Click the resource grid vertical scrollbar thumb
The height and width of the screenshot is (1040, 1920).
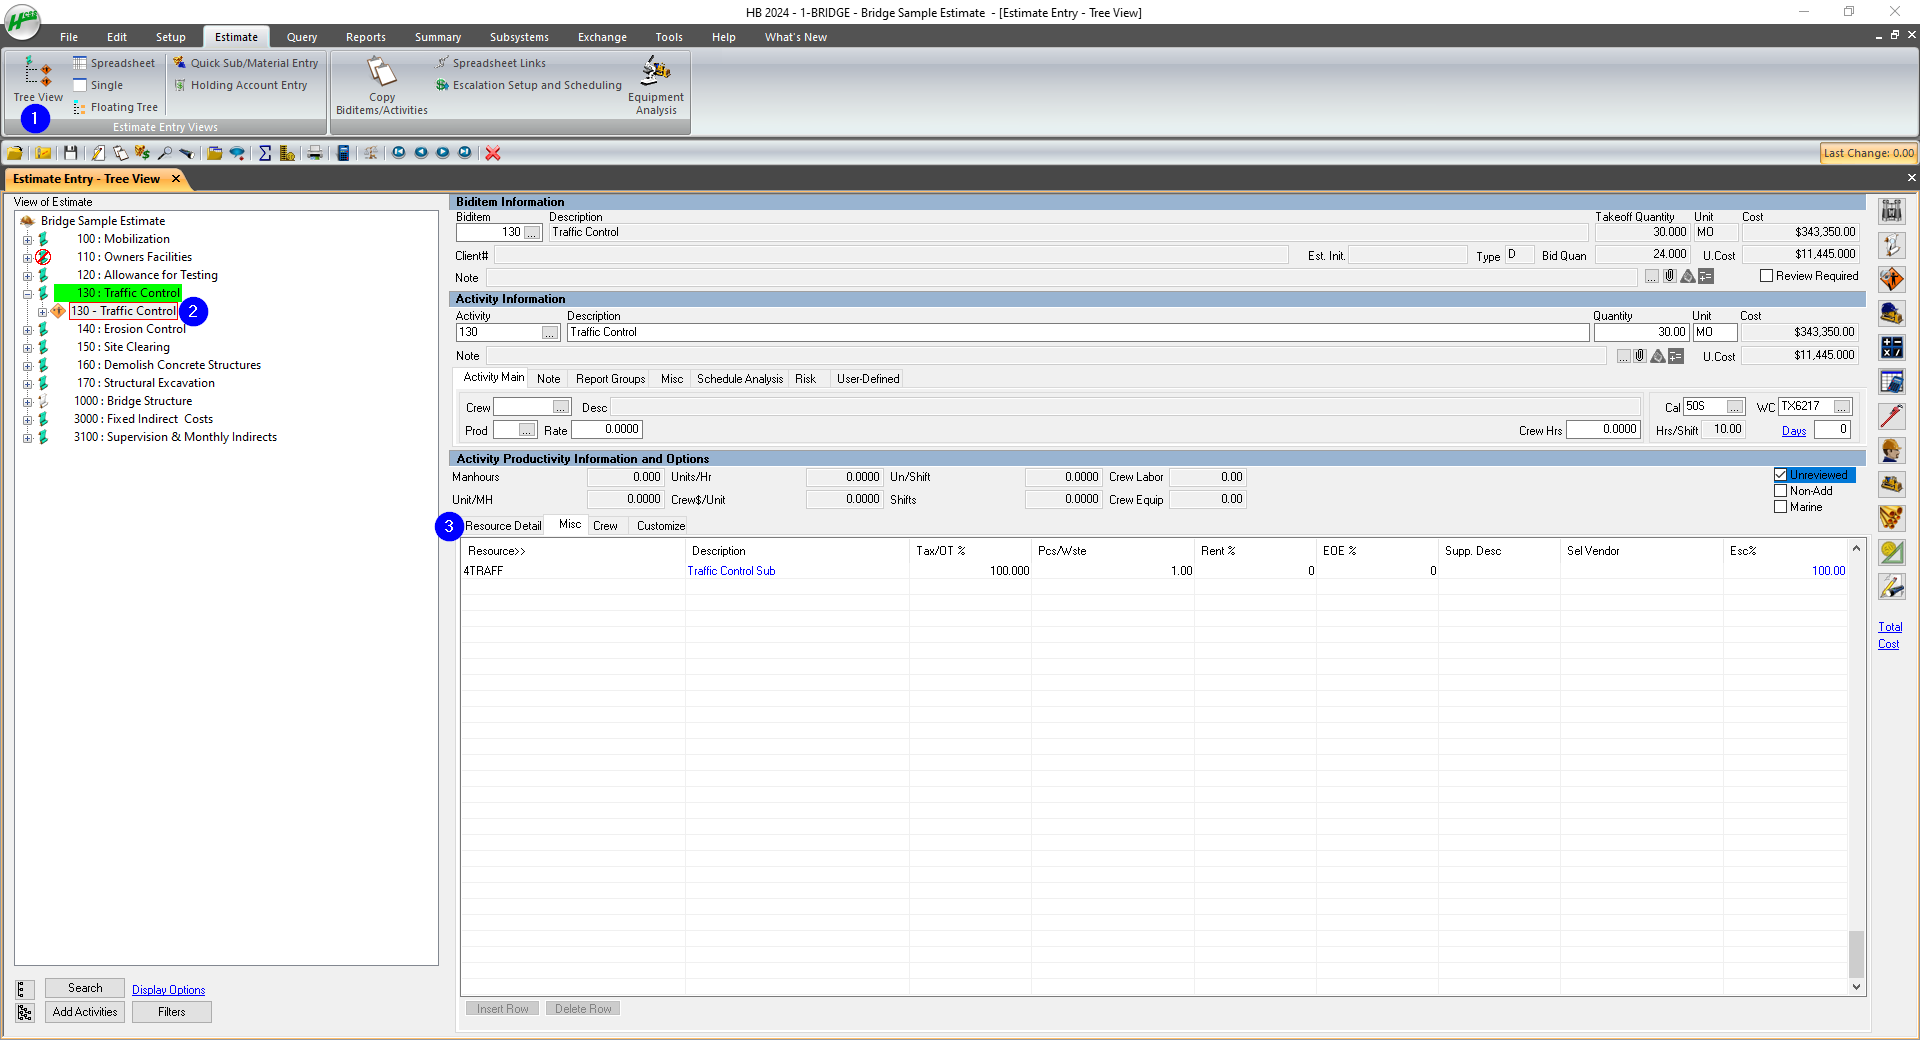tap(1856, 954)
